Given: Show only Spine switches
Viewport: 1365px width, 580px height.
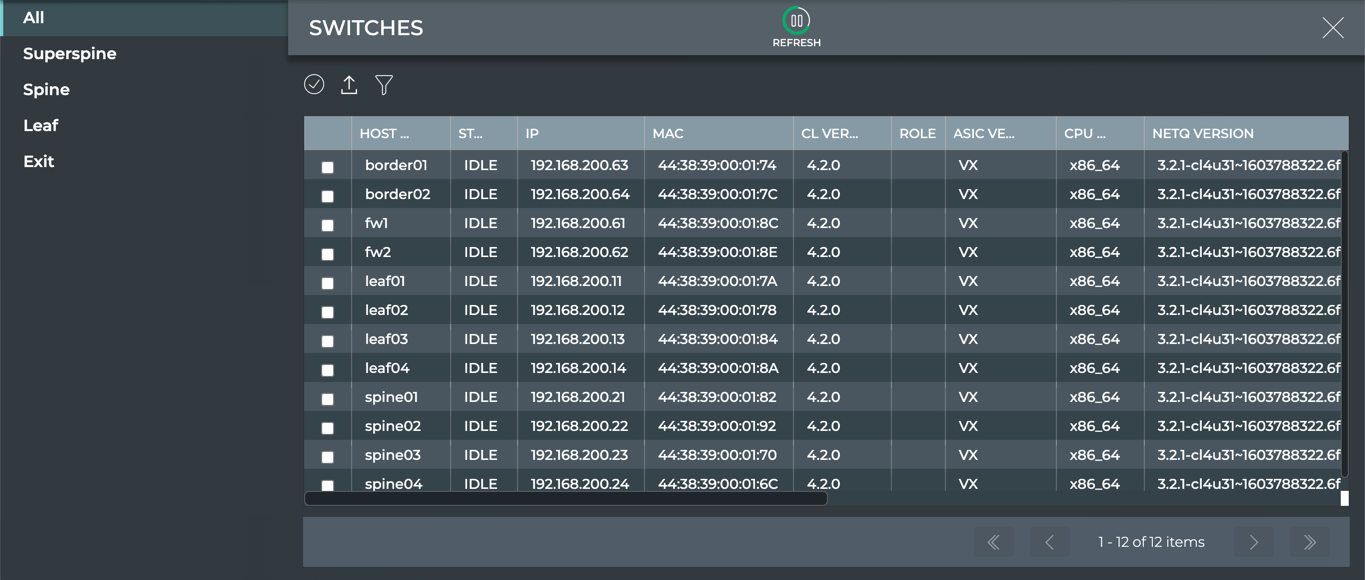Looking at the screenshot, I should [46, 90].
